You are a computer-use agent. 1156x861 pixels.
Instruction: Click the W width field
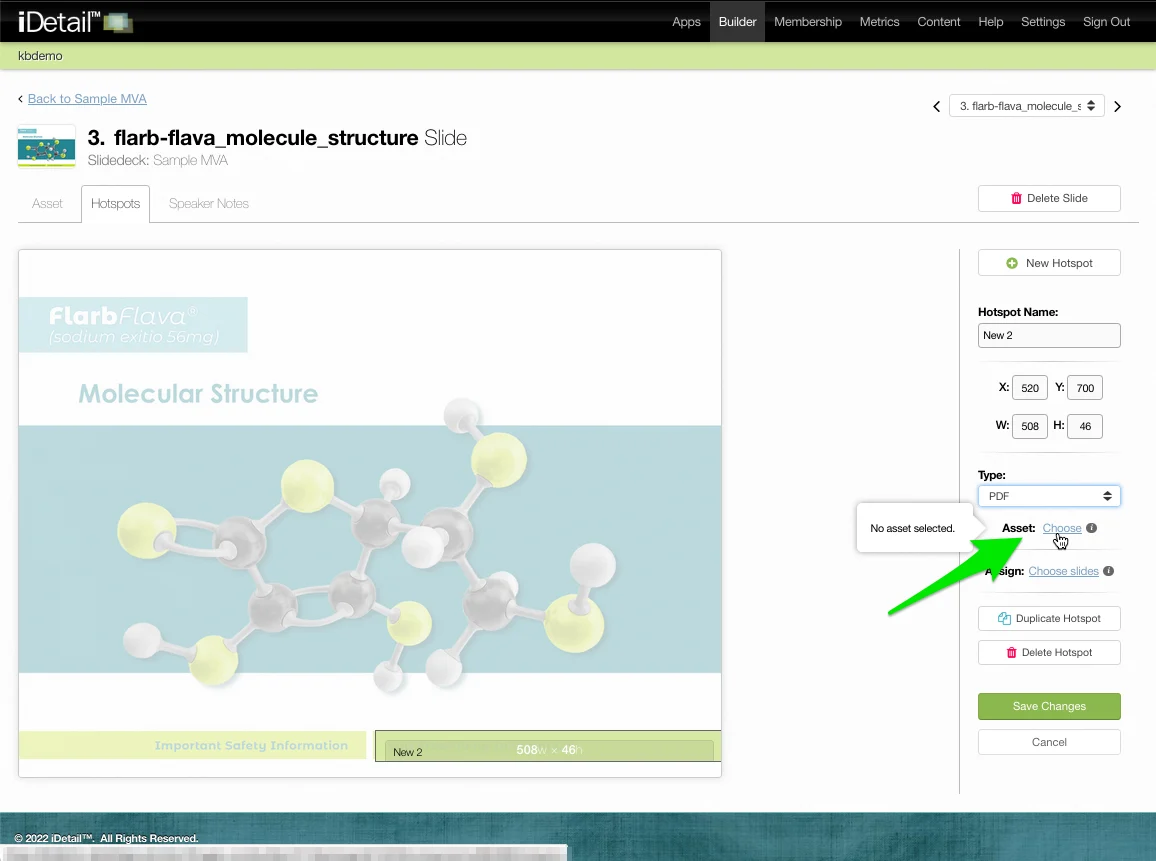(1030, 426)
